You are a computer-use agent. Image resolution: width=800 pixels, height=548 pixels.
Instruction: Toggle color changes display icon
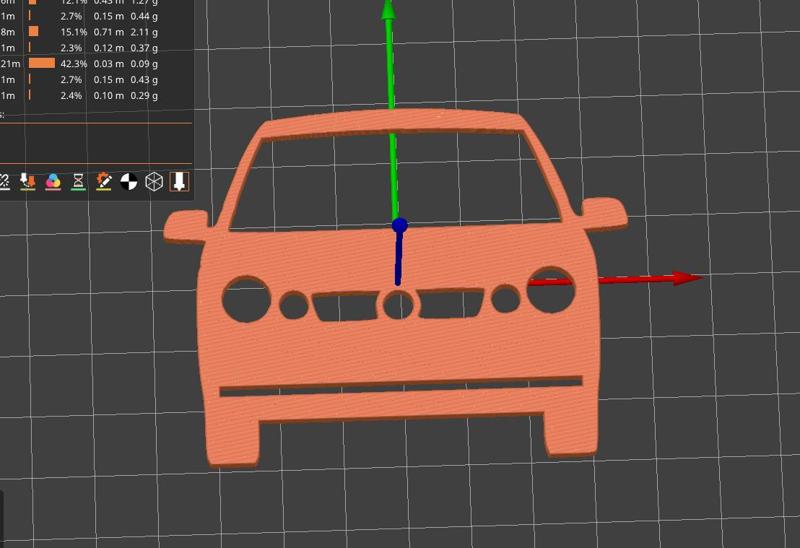click(x=53, y=181)
